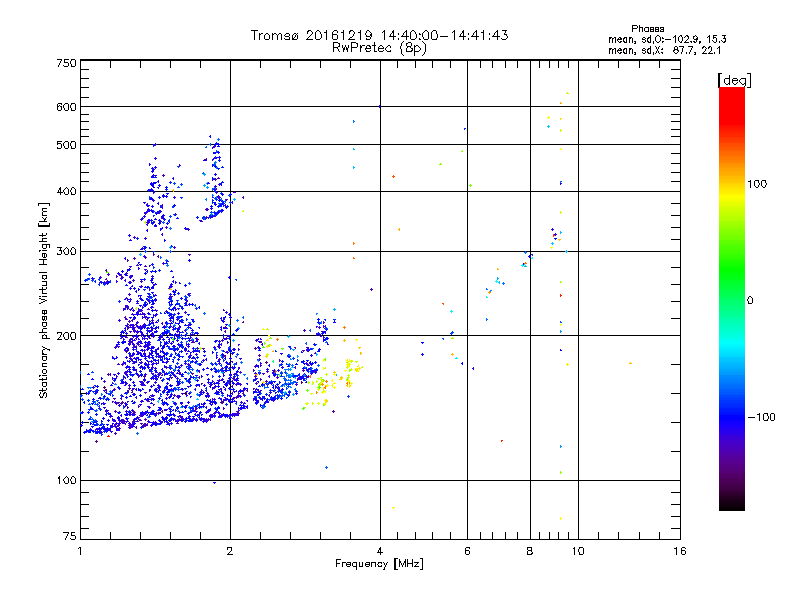
Task: Click the 'mean, sd,X: 87.7, 22.1' statistic
Action: click(664, 51)
